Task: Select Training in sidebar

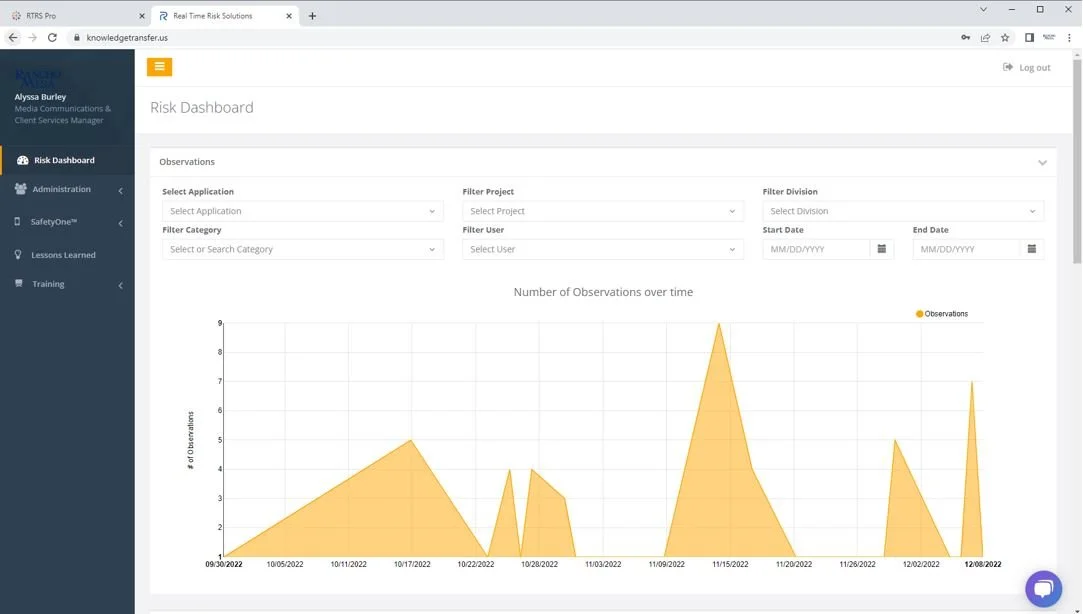Action: (68, 284)
